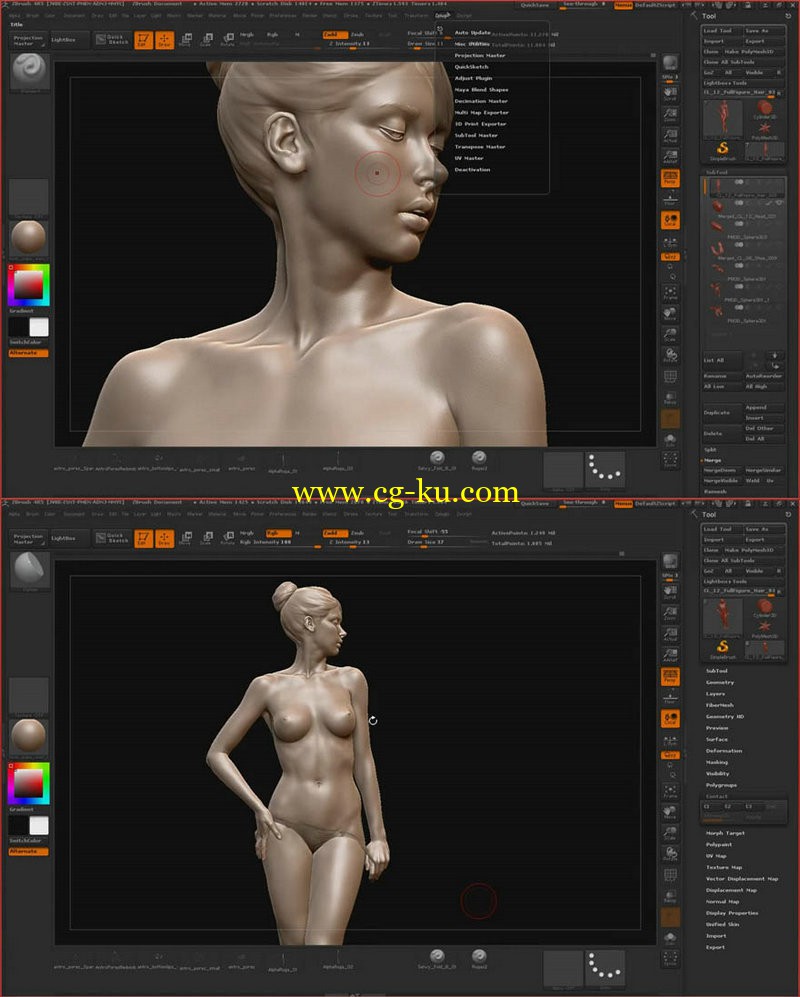Open Decimation Master in Zplugin menu
Viewport: 800px width, 997px height.
point(481,101)
